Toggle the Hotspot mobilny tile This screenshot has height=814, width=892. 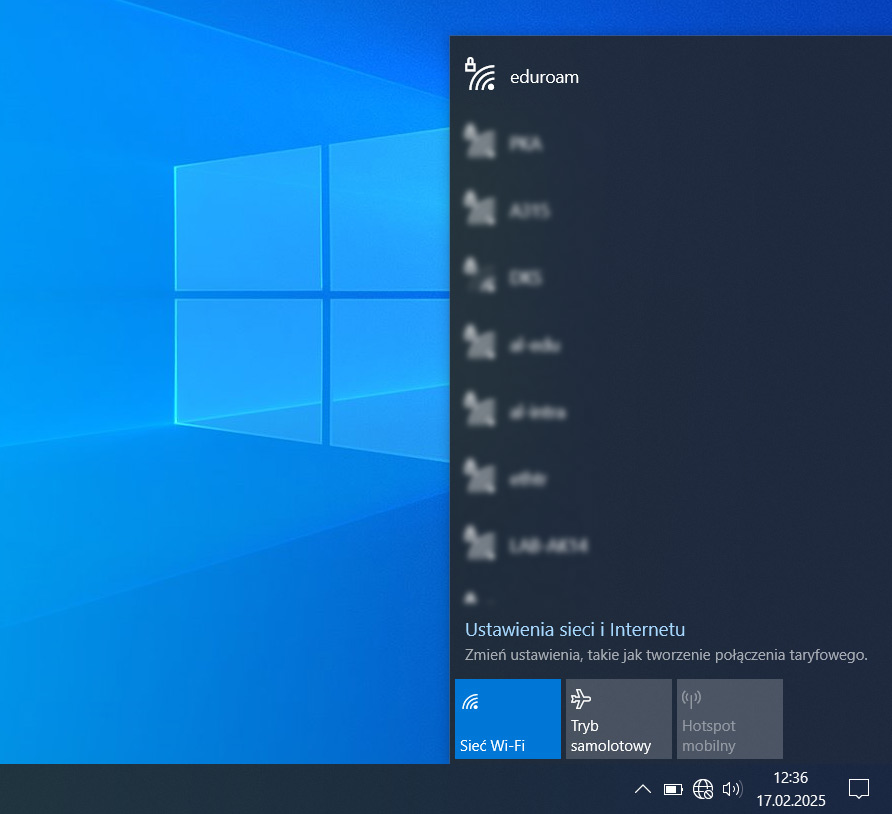pos(729,718)
